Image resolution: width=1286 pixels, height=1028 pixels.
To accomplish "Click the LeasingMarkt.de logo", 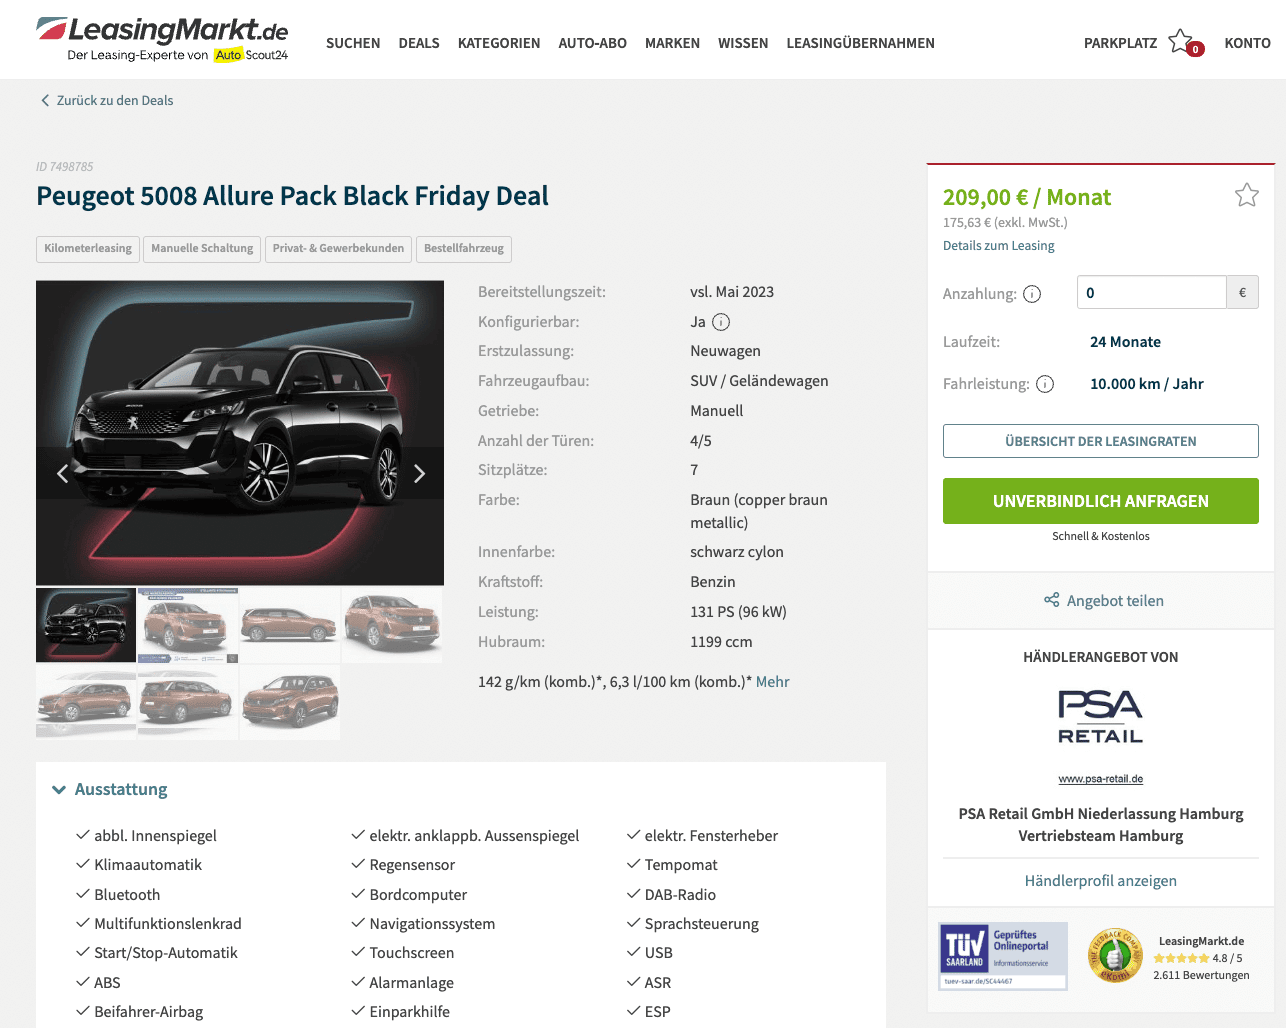I will point(163,39).
